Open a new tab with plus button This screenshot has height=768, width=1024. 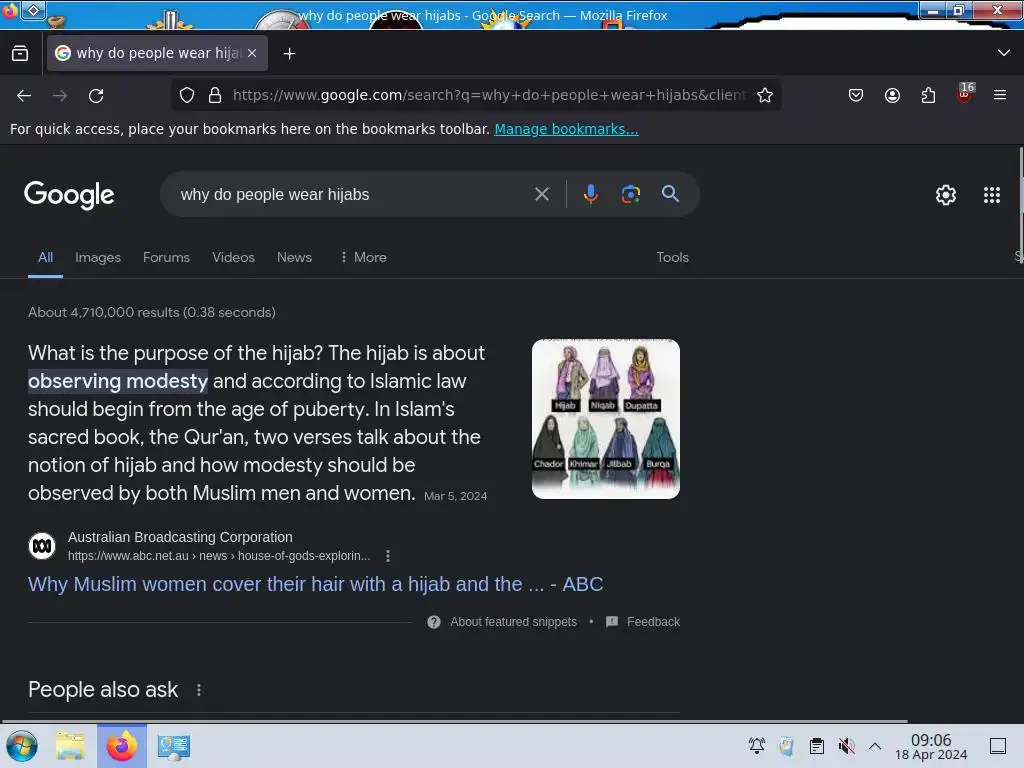coord(289,54)
